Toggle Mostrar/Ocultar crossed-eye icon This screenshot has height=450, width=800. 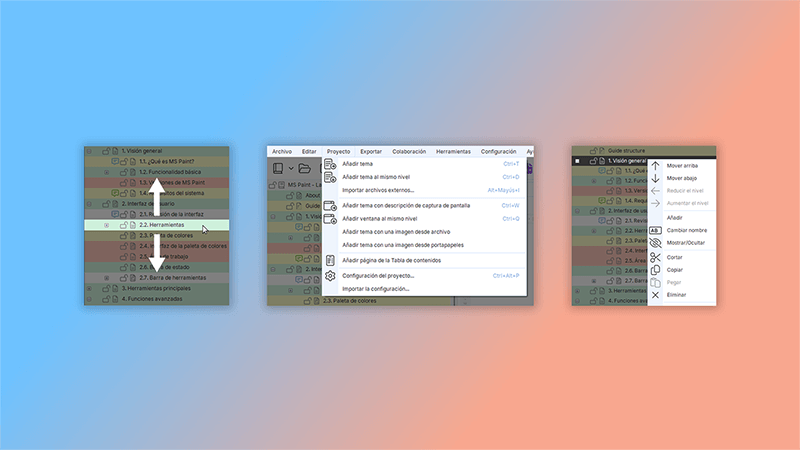click(x=656, y=242)
